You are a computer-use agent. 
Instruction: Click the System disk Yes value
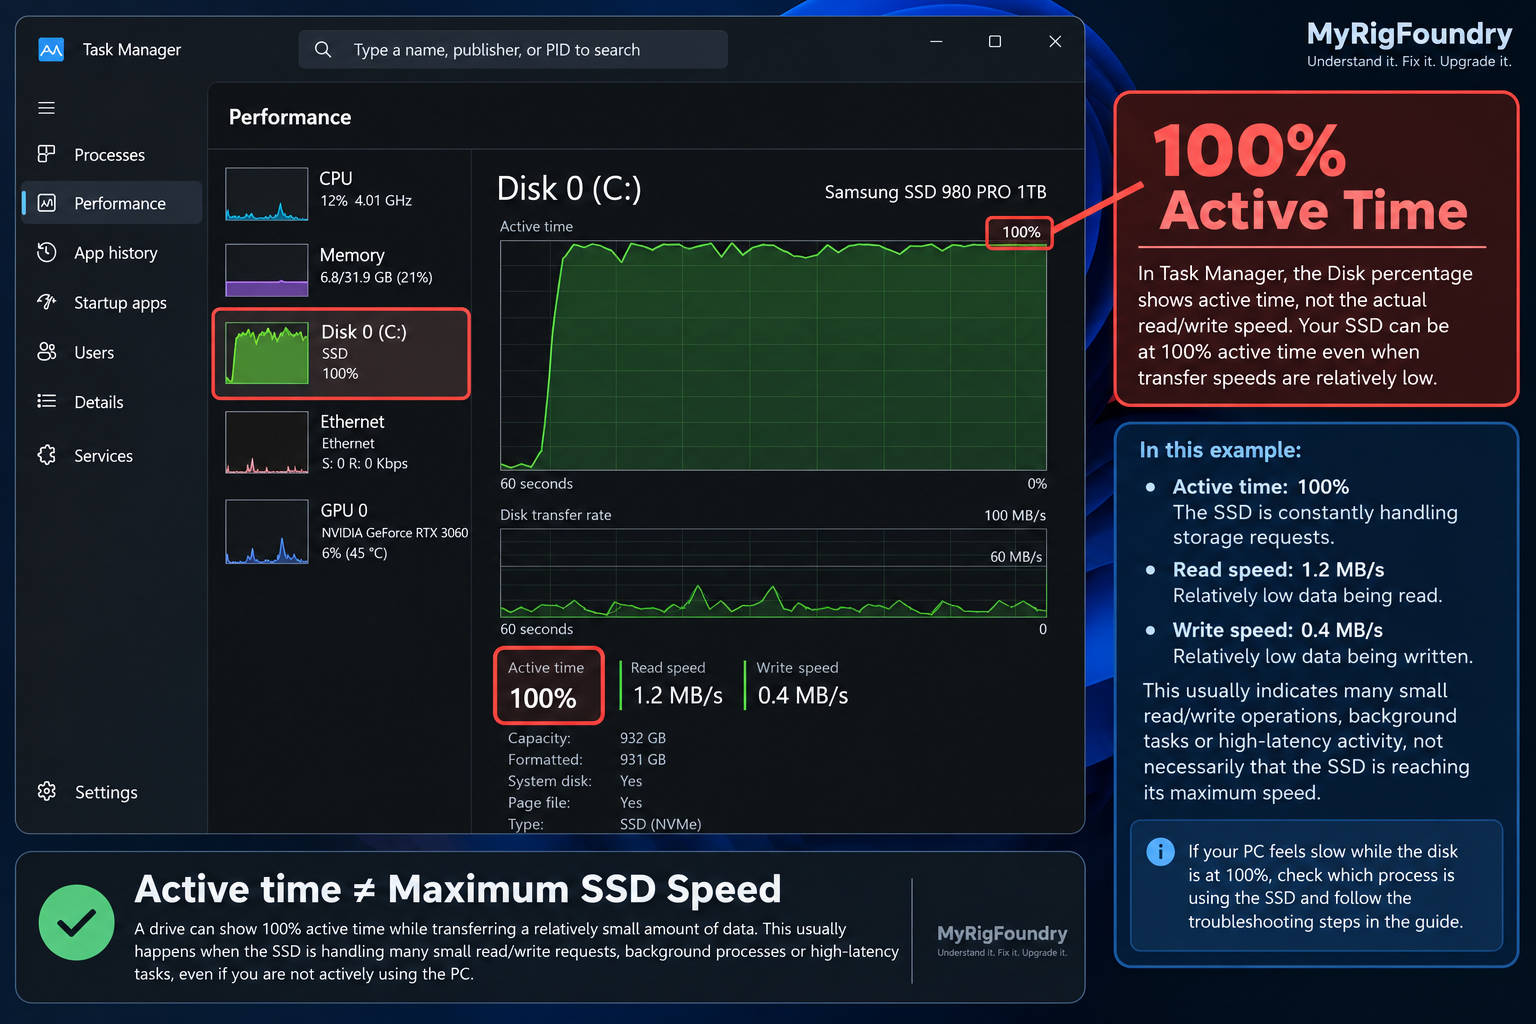click(x=631, y=781)
